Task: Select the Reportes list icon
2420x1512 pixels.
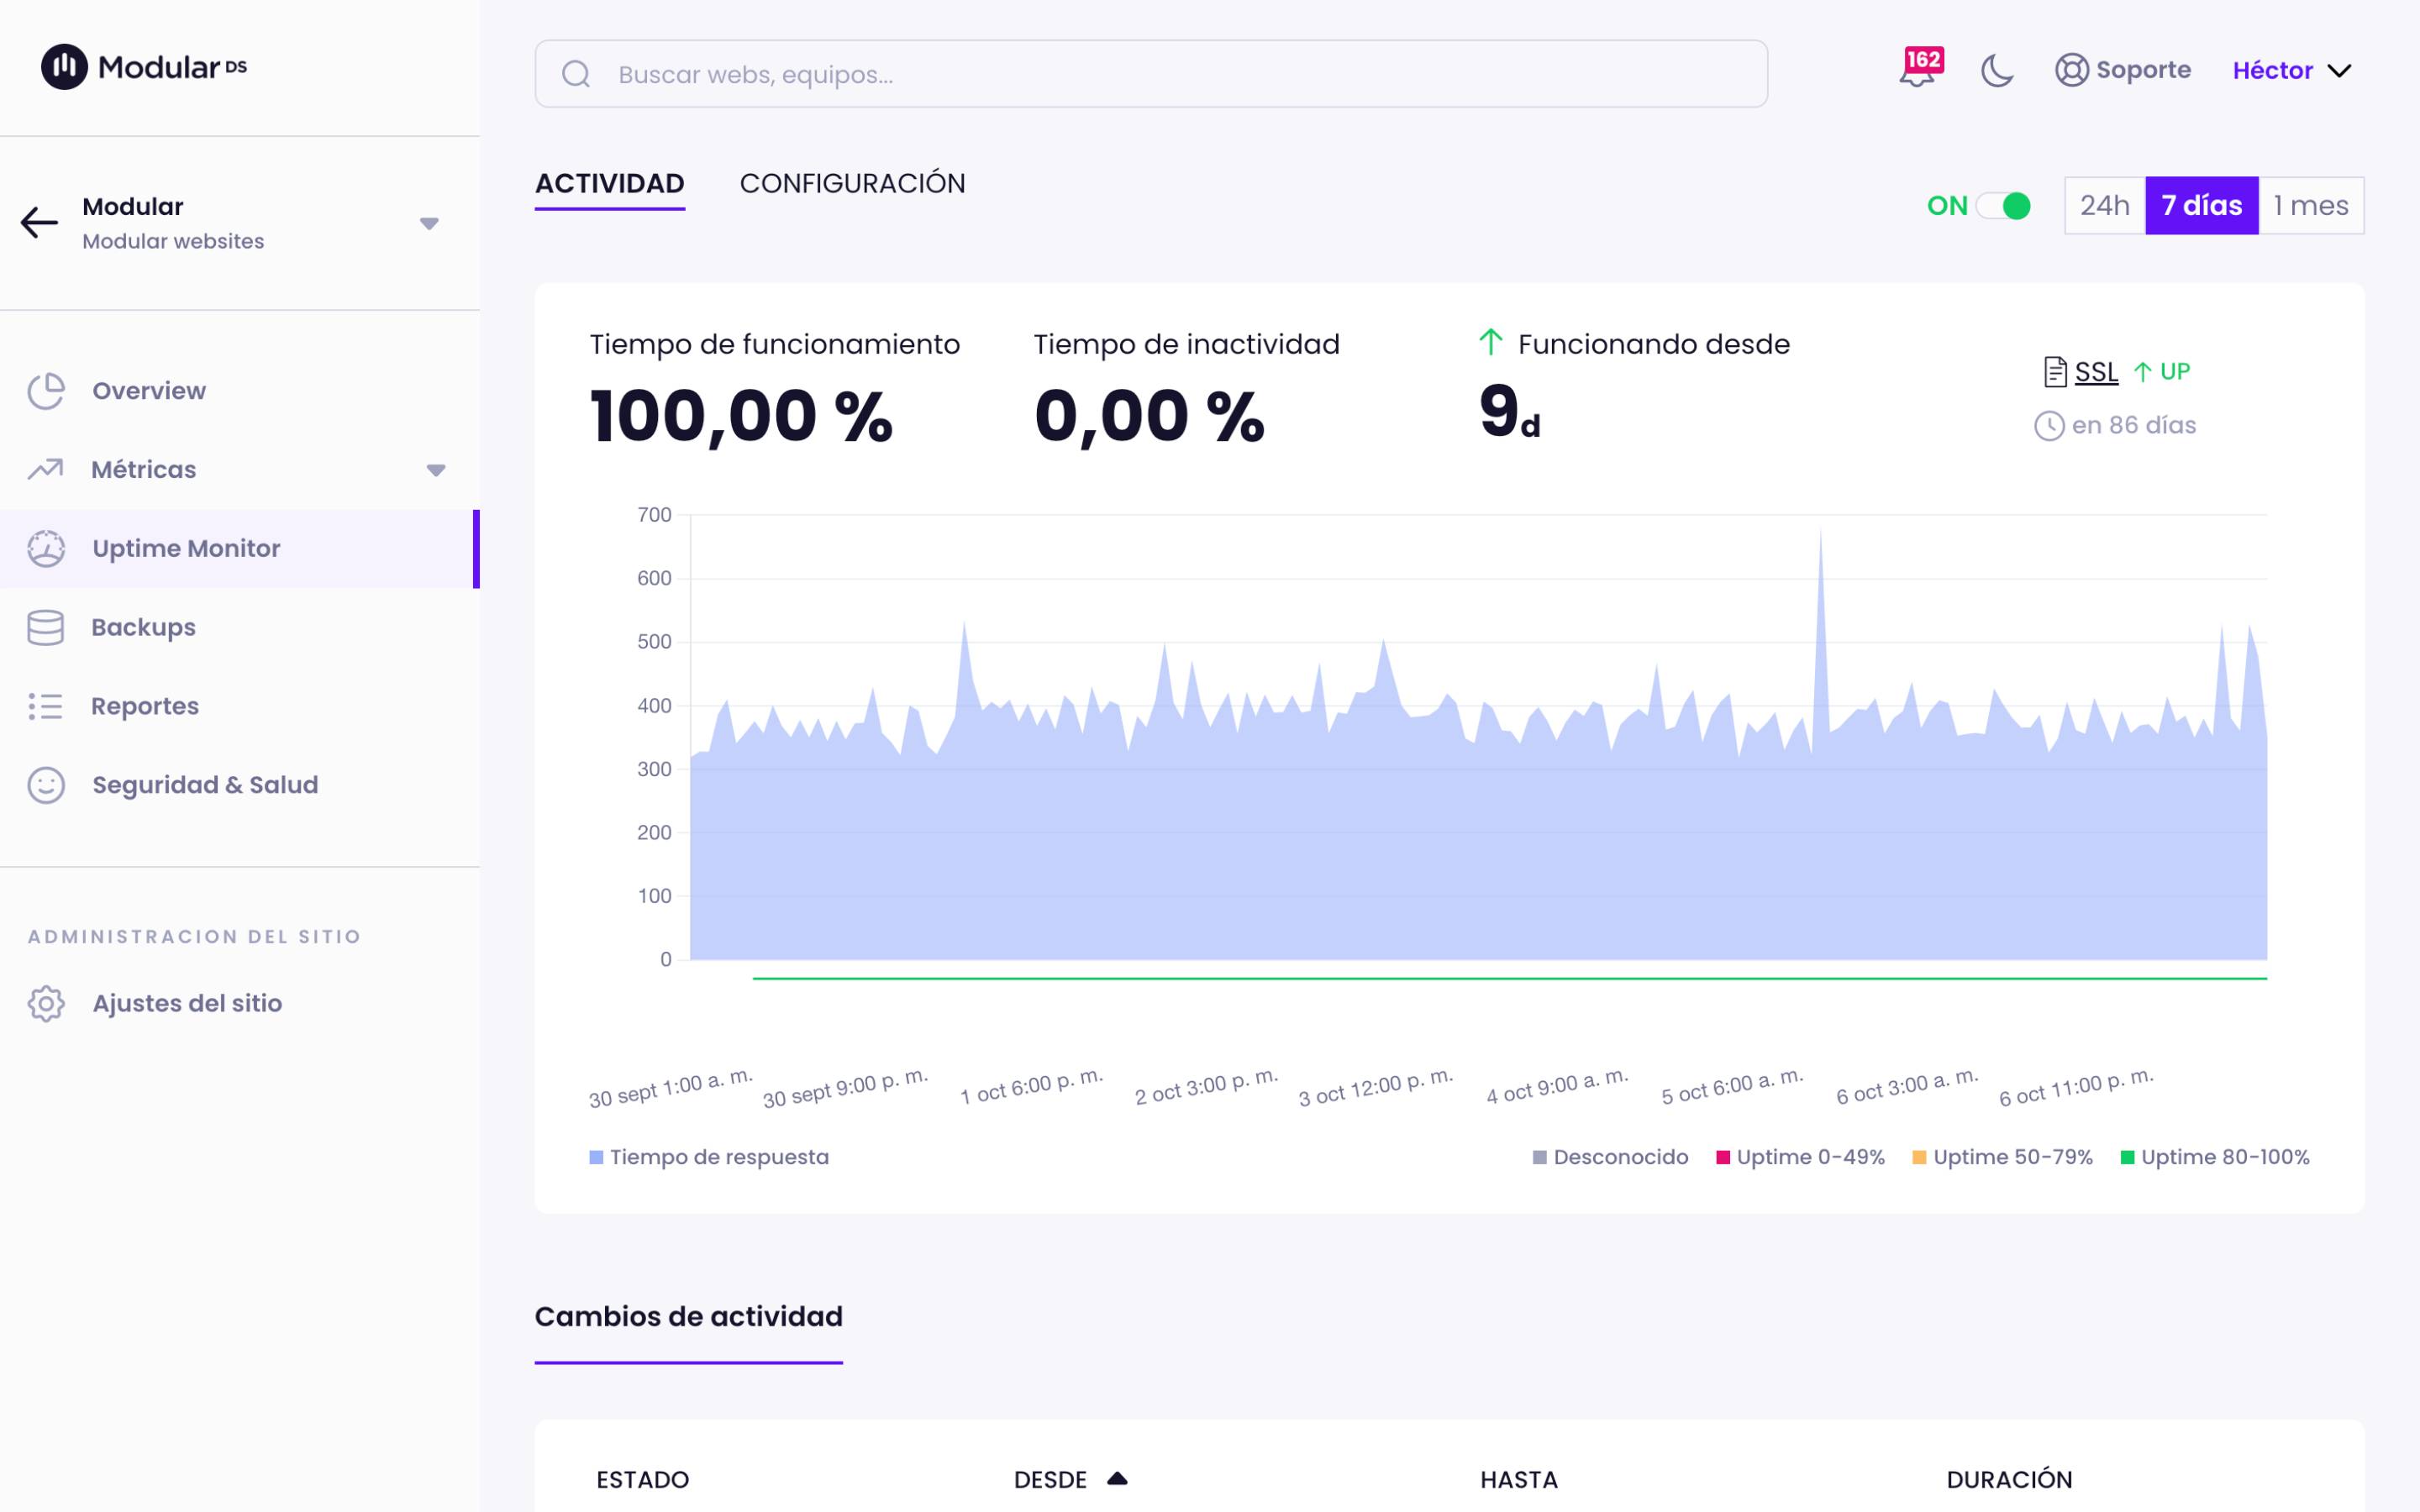Action: pos(46,705)
